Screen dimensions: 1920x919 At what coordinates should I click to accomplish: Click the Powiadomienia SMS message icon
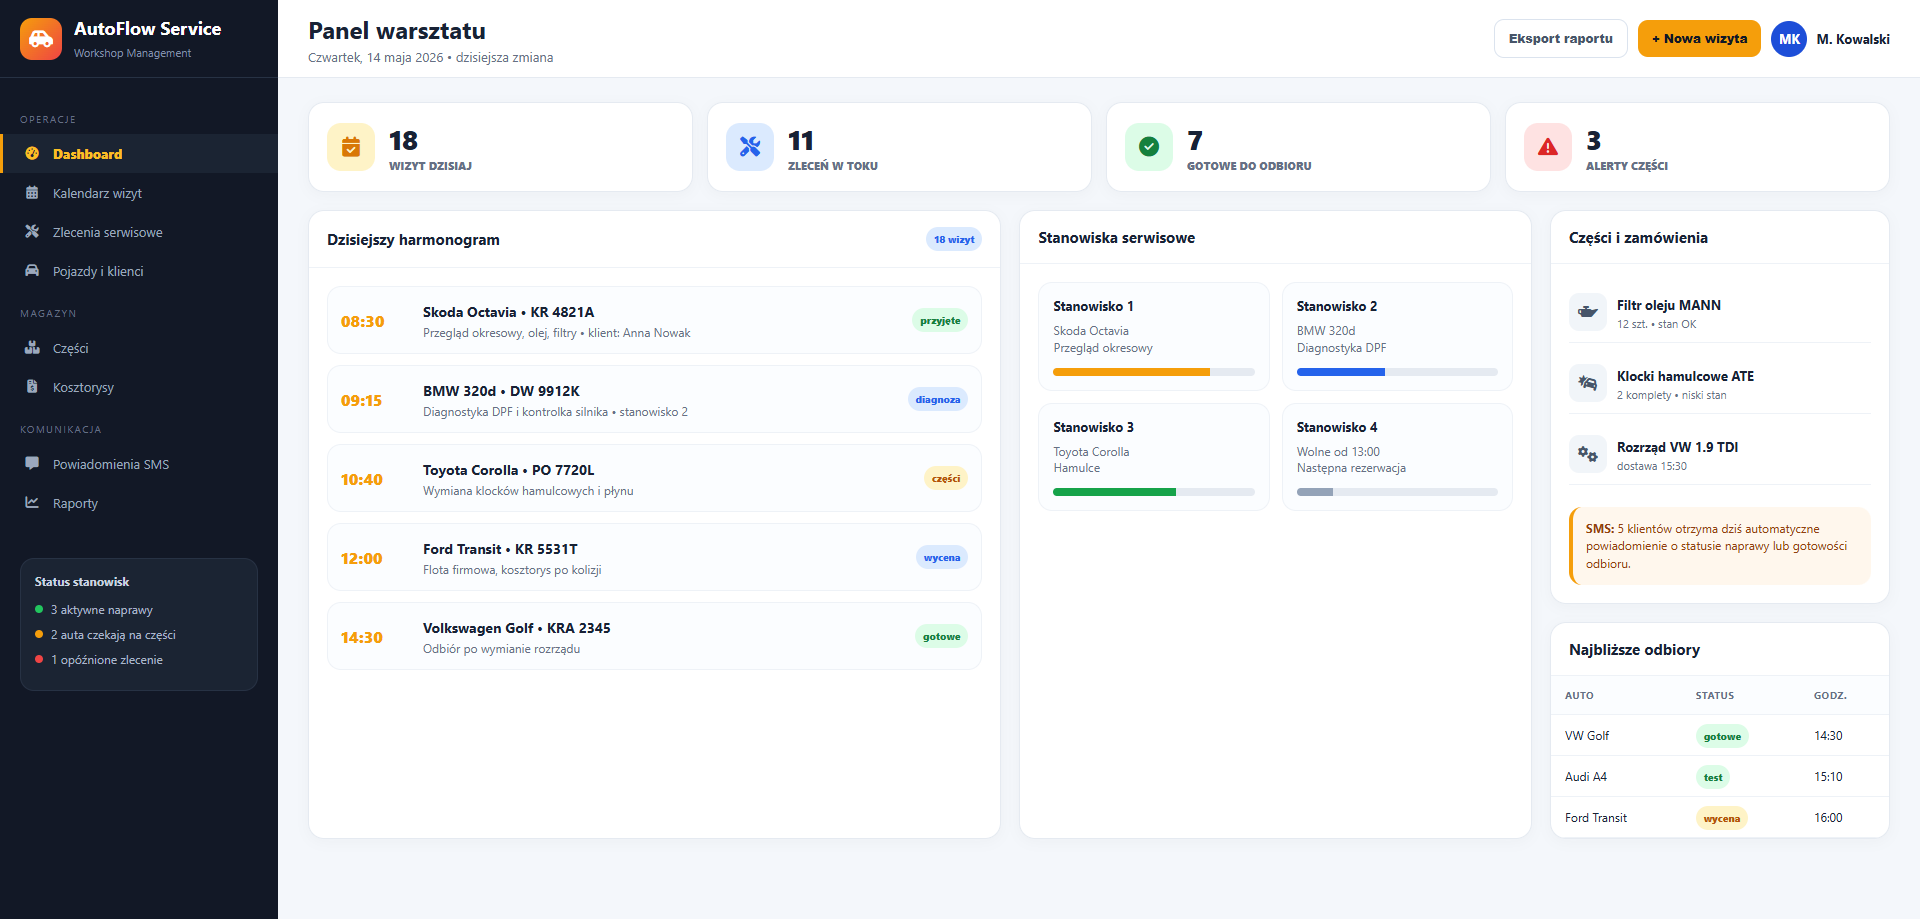coord(32,464)
